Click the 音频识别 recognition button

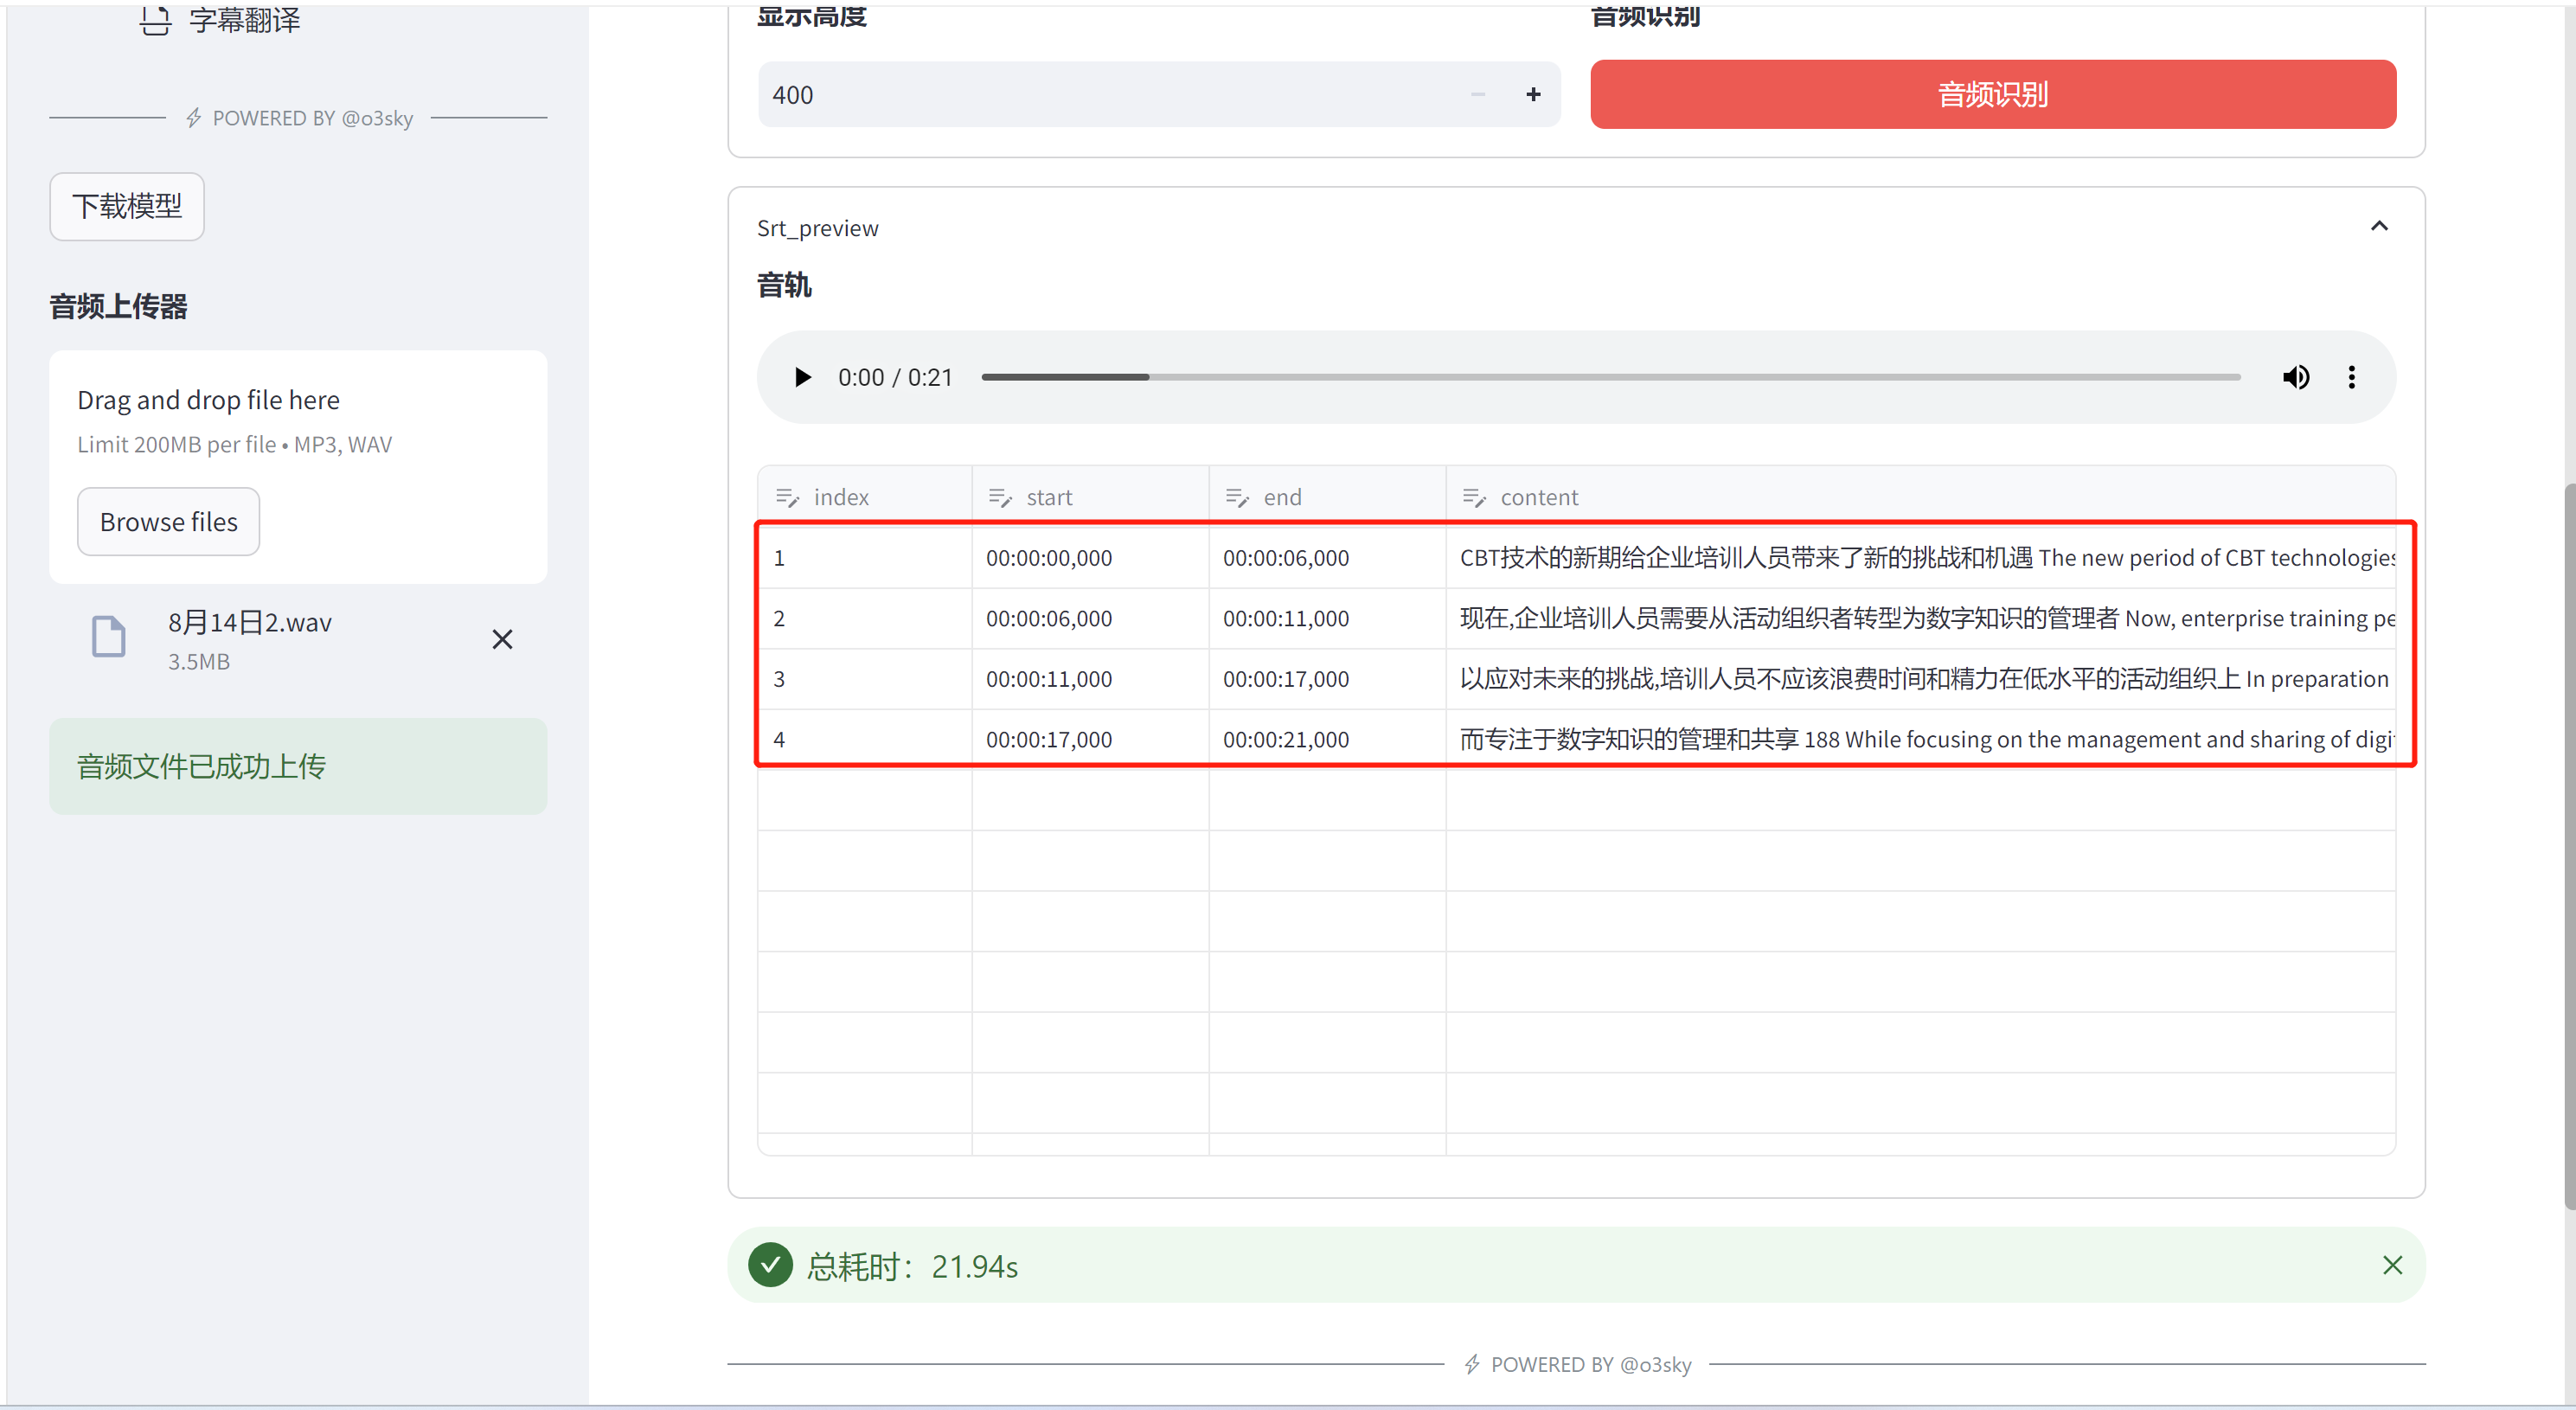point(1993,93)
